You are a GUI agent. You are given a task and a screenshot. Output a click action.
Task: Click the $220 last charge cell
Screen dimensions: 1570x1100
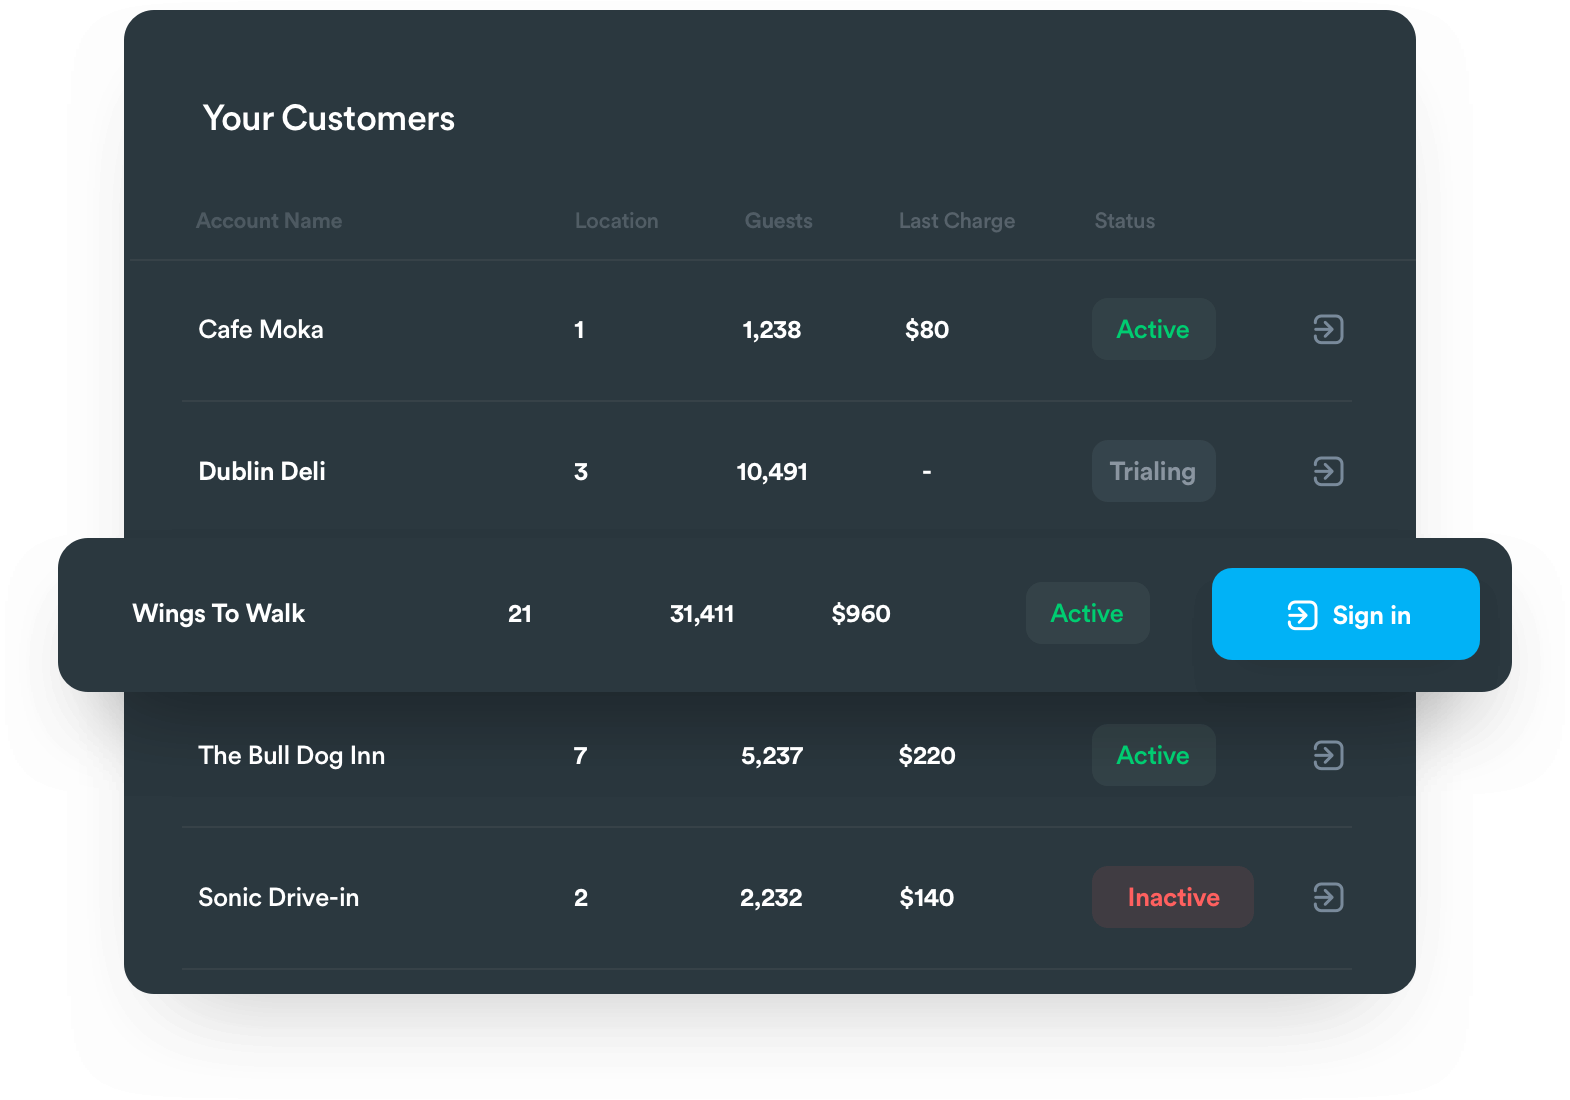click(x=927, y=755)
